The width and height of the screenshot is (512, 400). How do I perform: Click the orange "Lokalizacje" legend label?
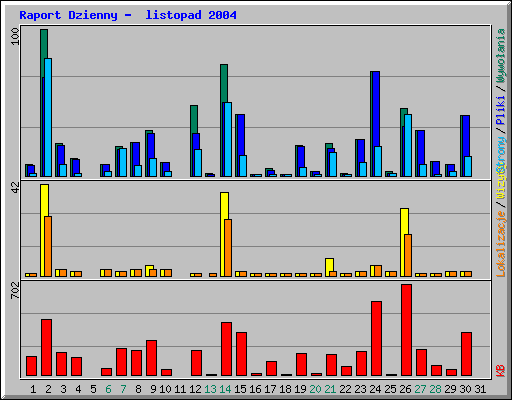(x=501, y=244)
